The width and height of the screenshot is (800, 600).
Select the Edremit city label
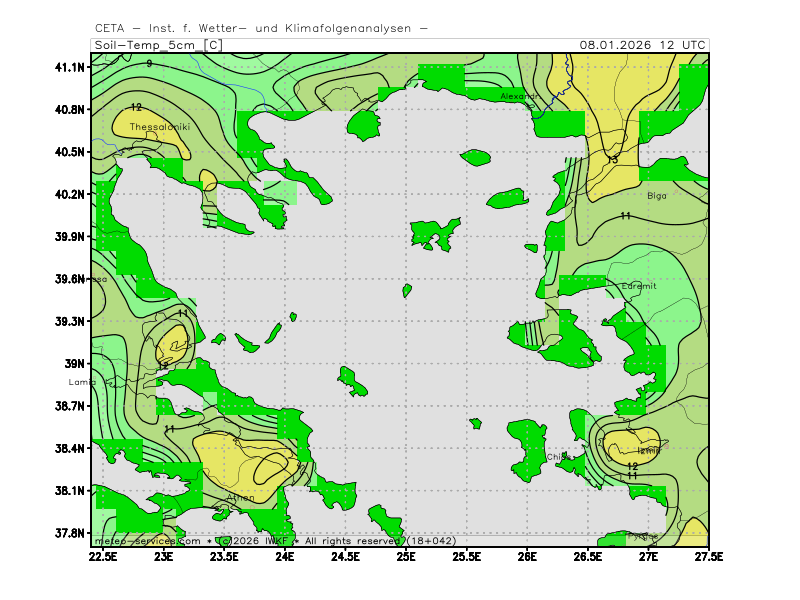click(639, 286)
